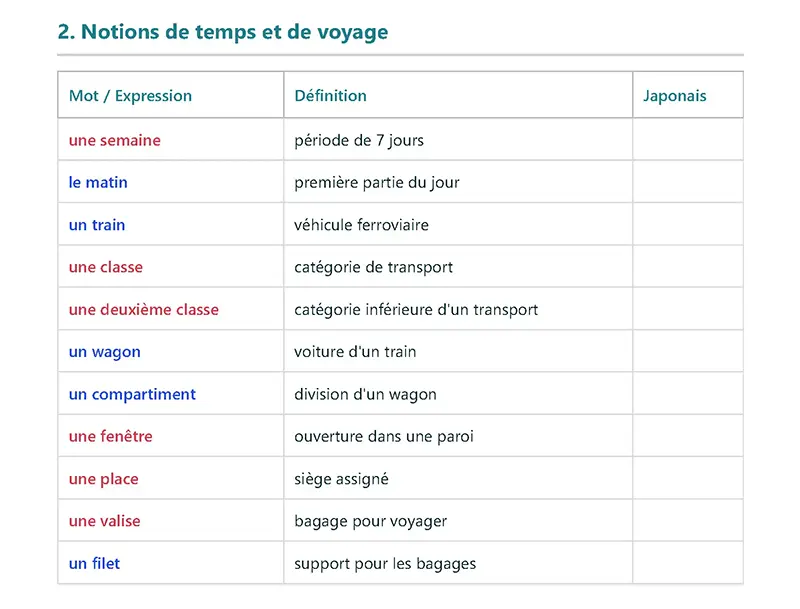The image size is (800, 609).
Task: Select the definition "période de 7 jours"
Action: pyautogui.click(x=359, y=141)
